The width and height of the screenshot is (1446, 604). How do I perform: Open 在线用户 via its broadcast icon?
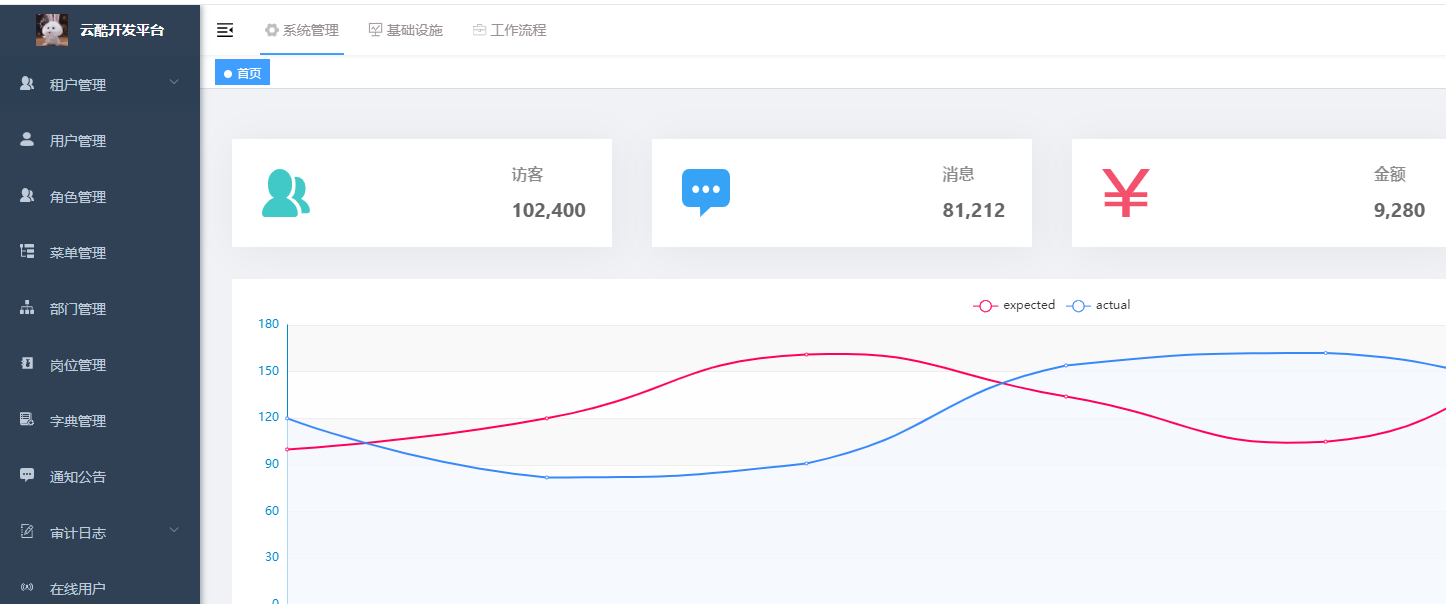(27, 588)
